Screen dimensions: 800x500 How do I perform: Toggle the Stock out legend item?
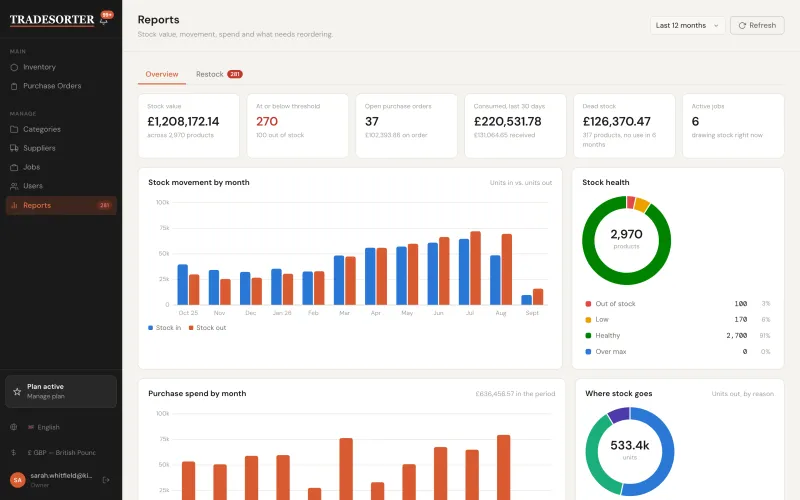(207, 328)
